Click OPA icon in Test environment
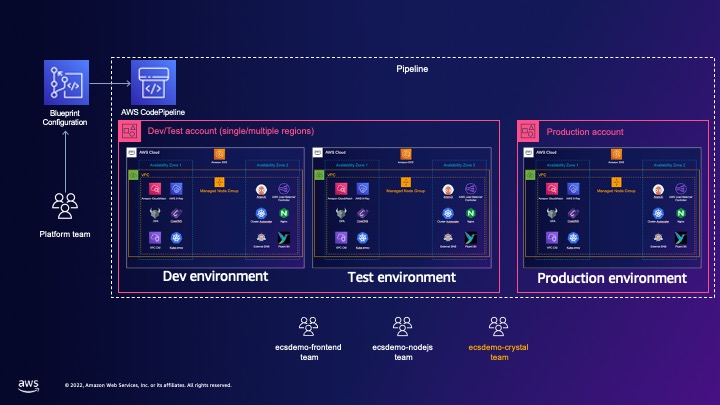720x405 pixels. pyautogui.click(x=341, y=213)
